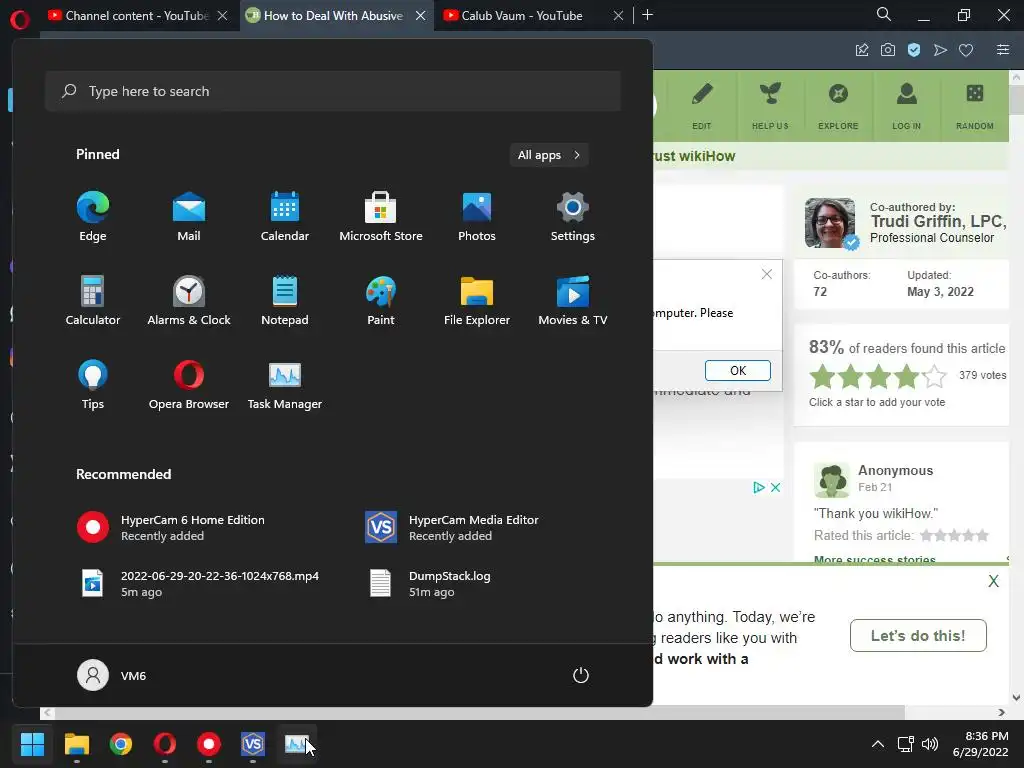The width and height of the screenshot is (1024, 768).
Task: Click the Start menu power button
Action: click(x=581, y=675)
